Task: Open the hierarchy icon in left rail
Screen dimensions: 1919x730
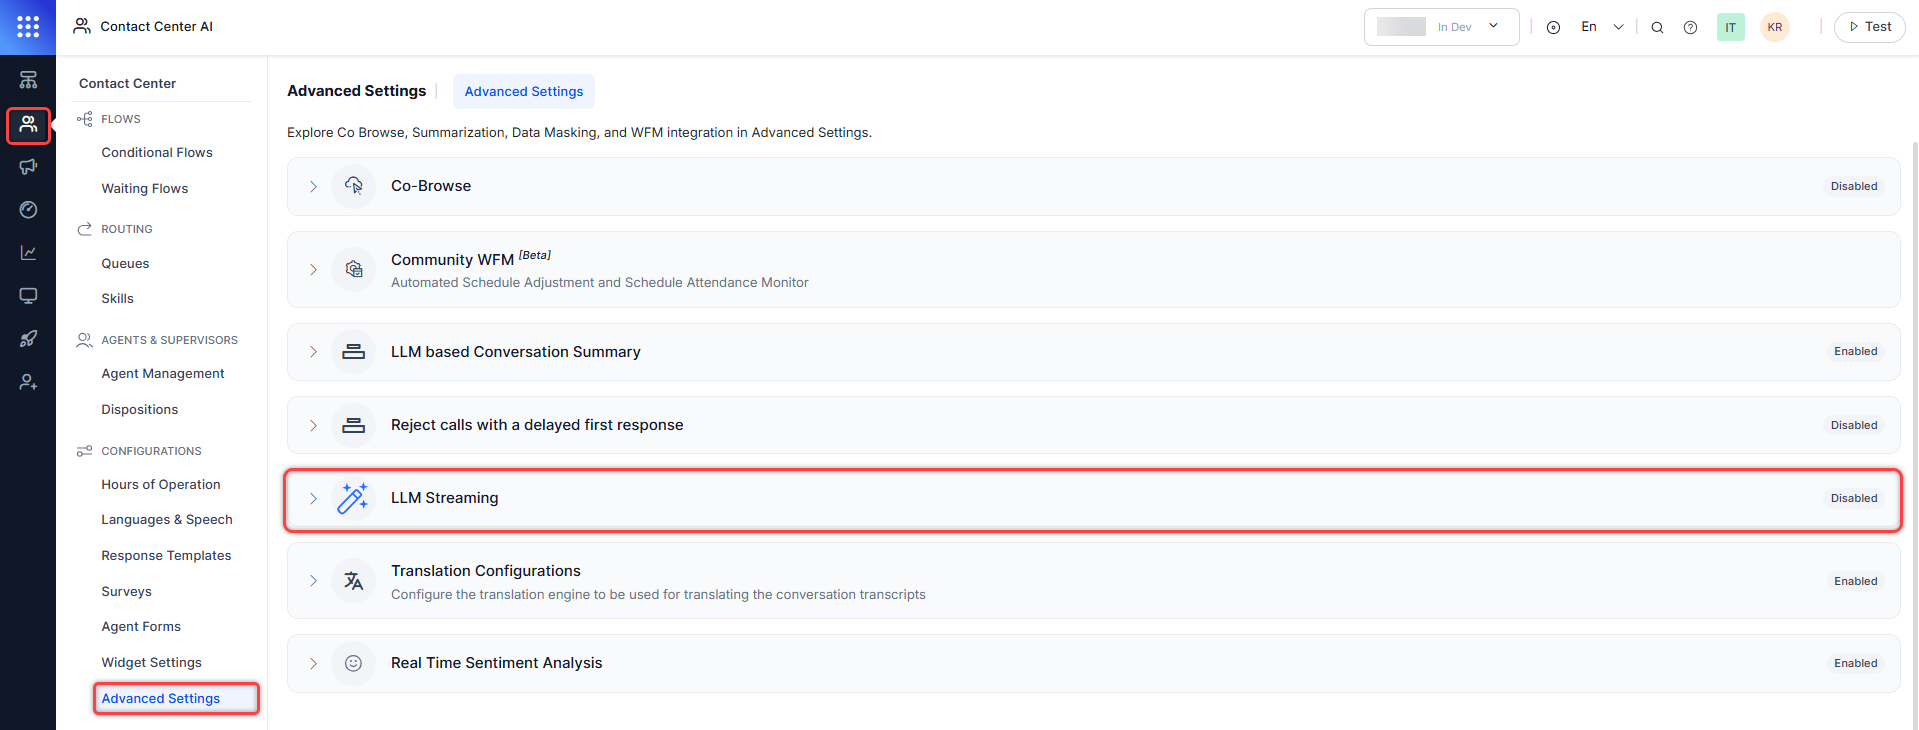Action: point(28,80)
